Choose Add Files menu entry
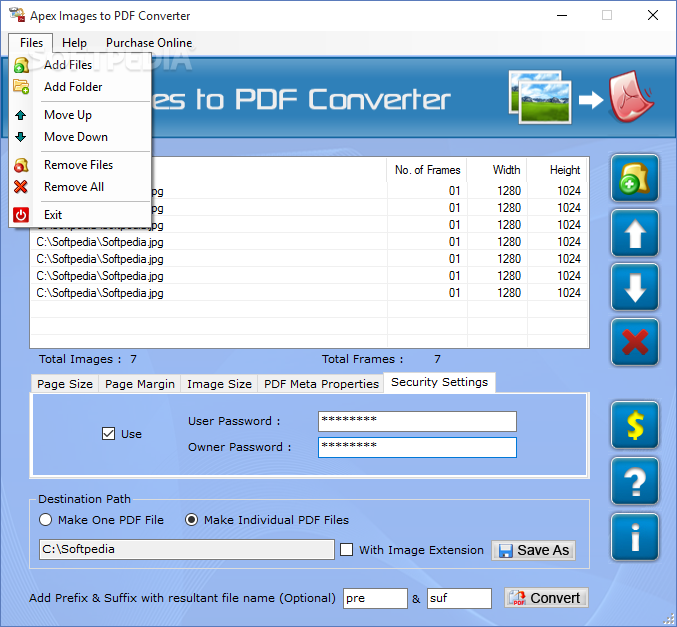The width and height of the screenshot is (677, 627). 80,65
